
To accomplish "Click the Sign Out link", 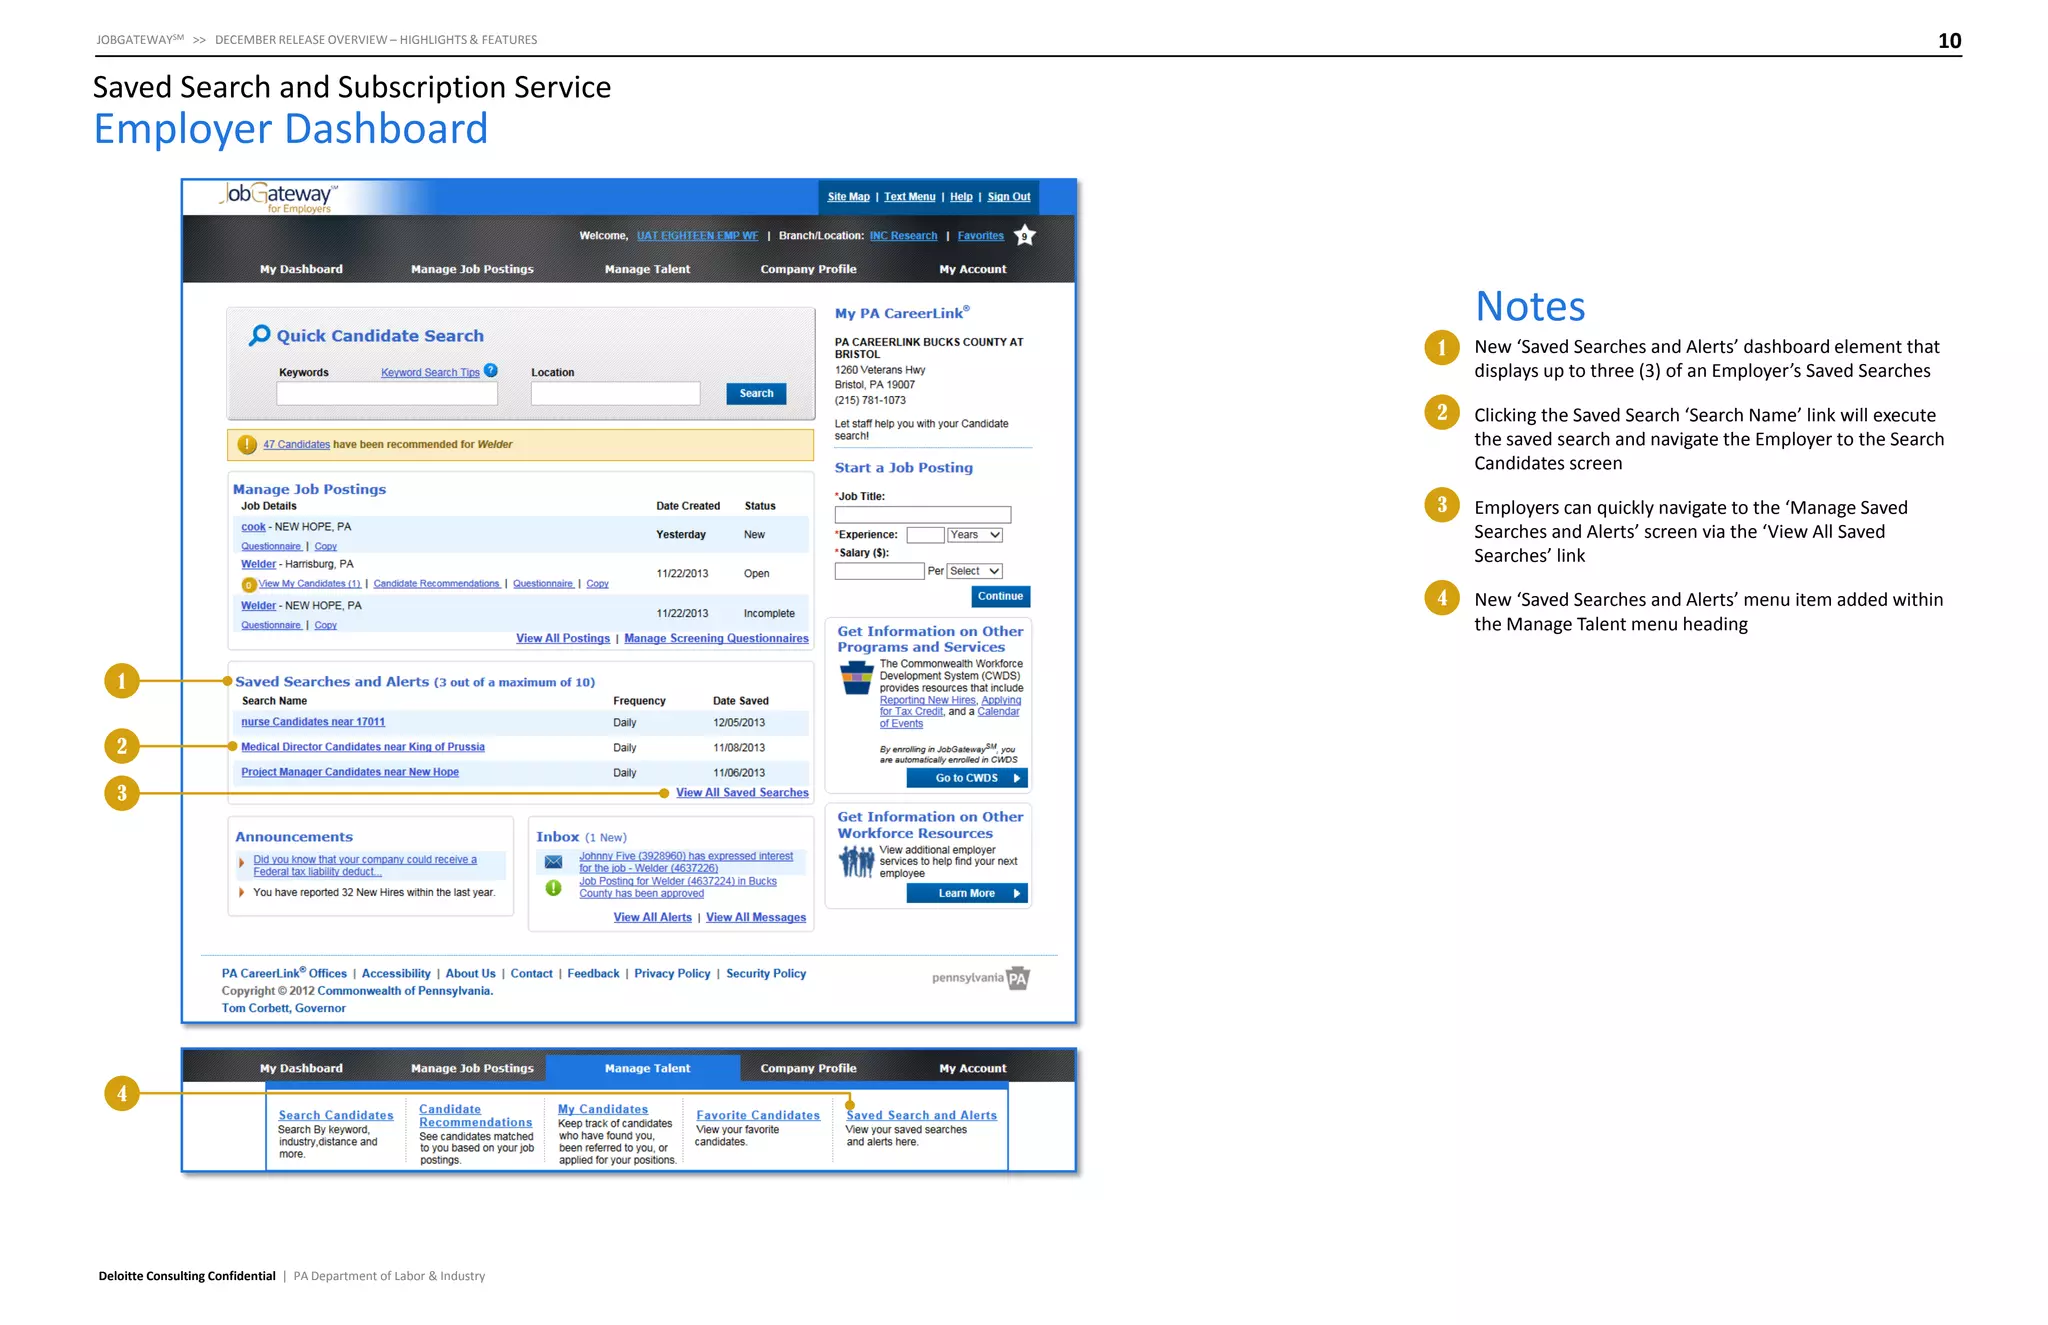I will (1008, 197).
